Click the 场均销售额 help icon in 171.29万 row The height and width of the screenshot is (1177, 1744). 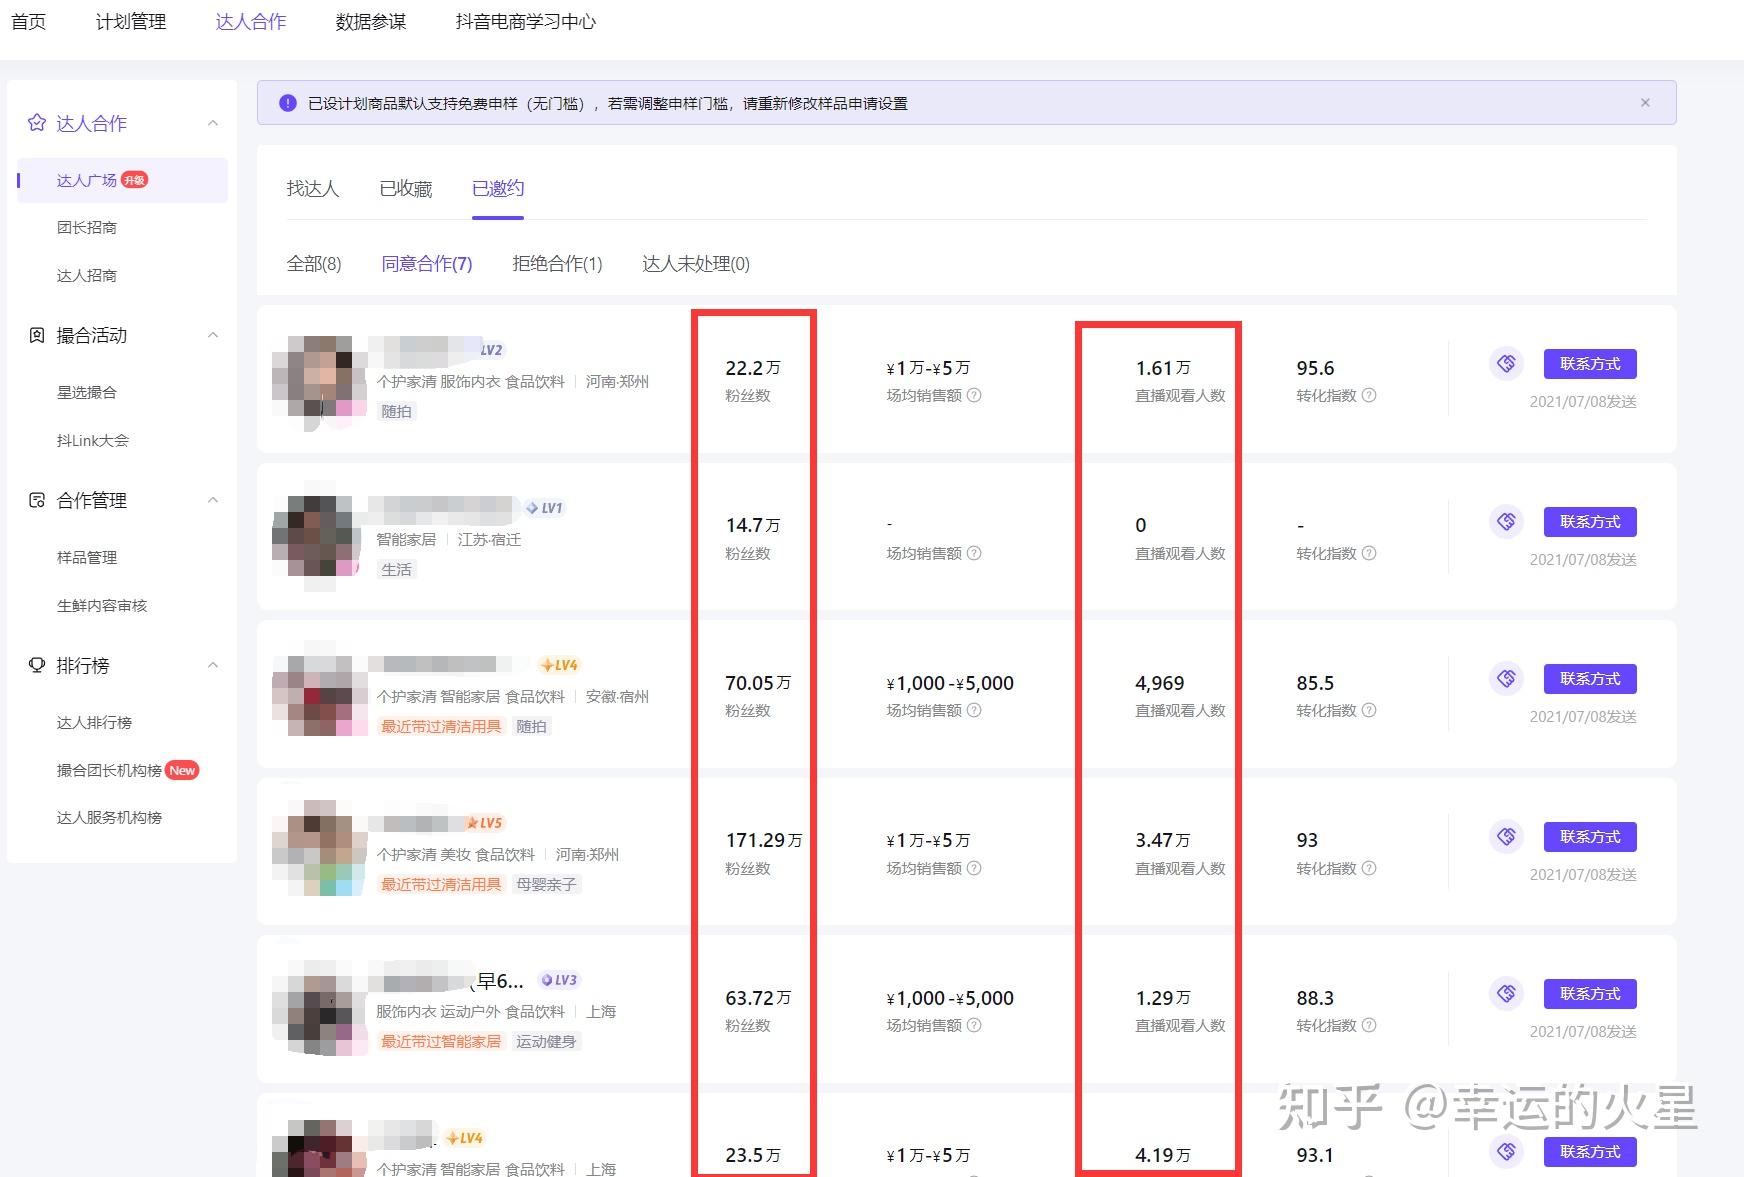click(974, 868)
